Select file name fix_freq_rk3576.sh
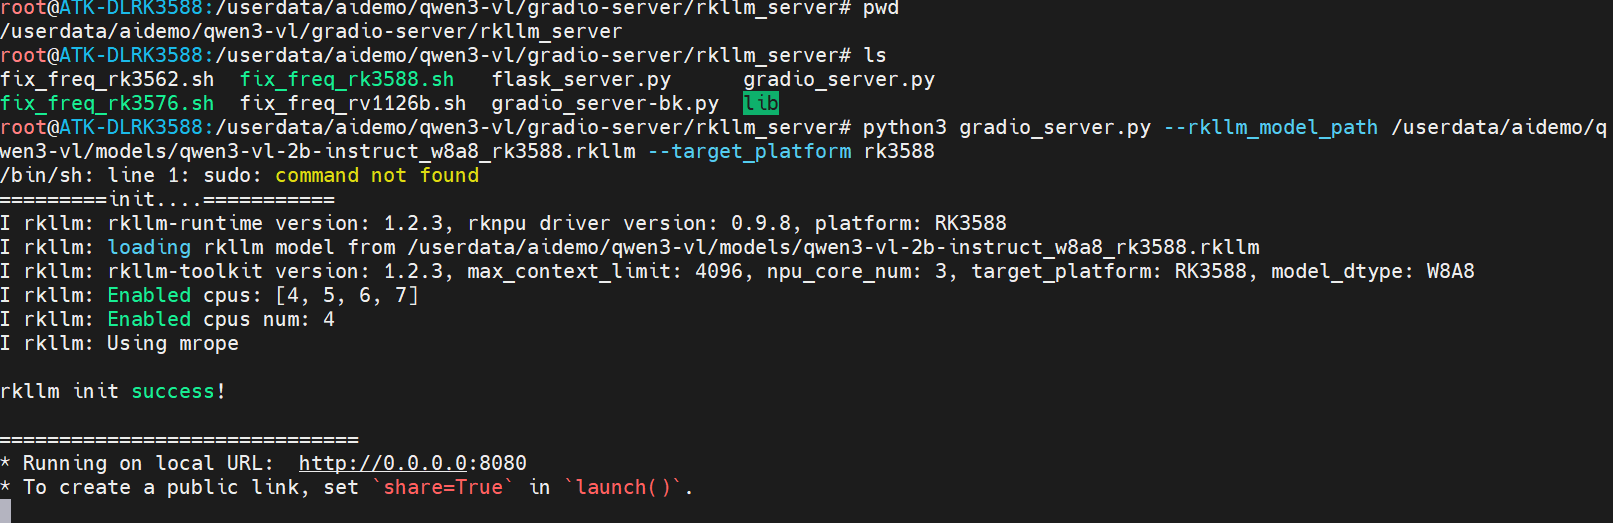Screen dimensions: 1613x523 (107, 103)
